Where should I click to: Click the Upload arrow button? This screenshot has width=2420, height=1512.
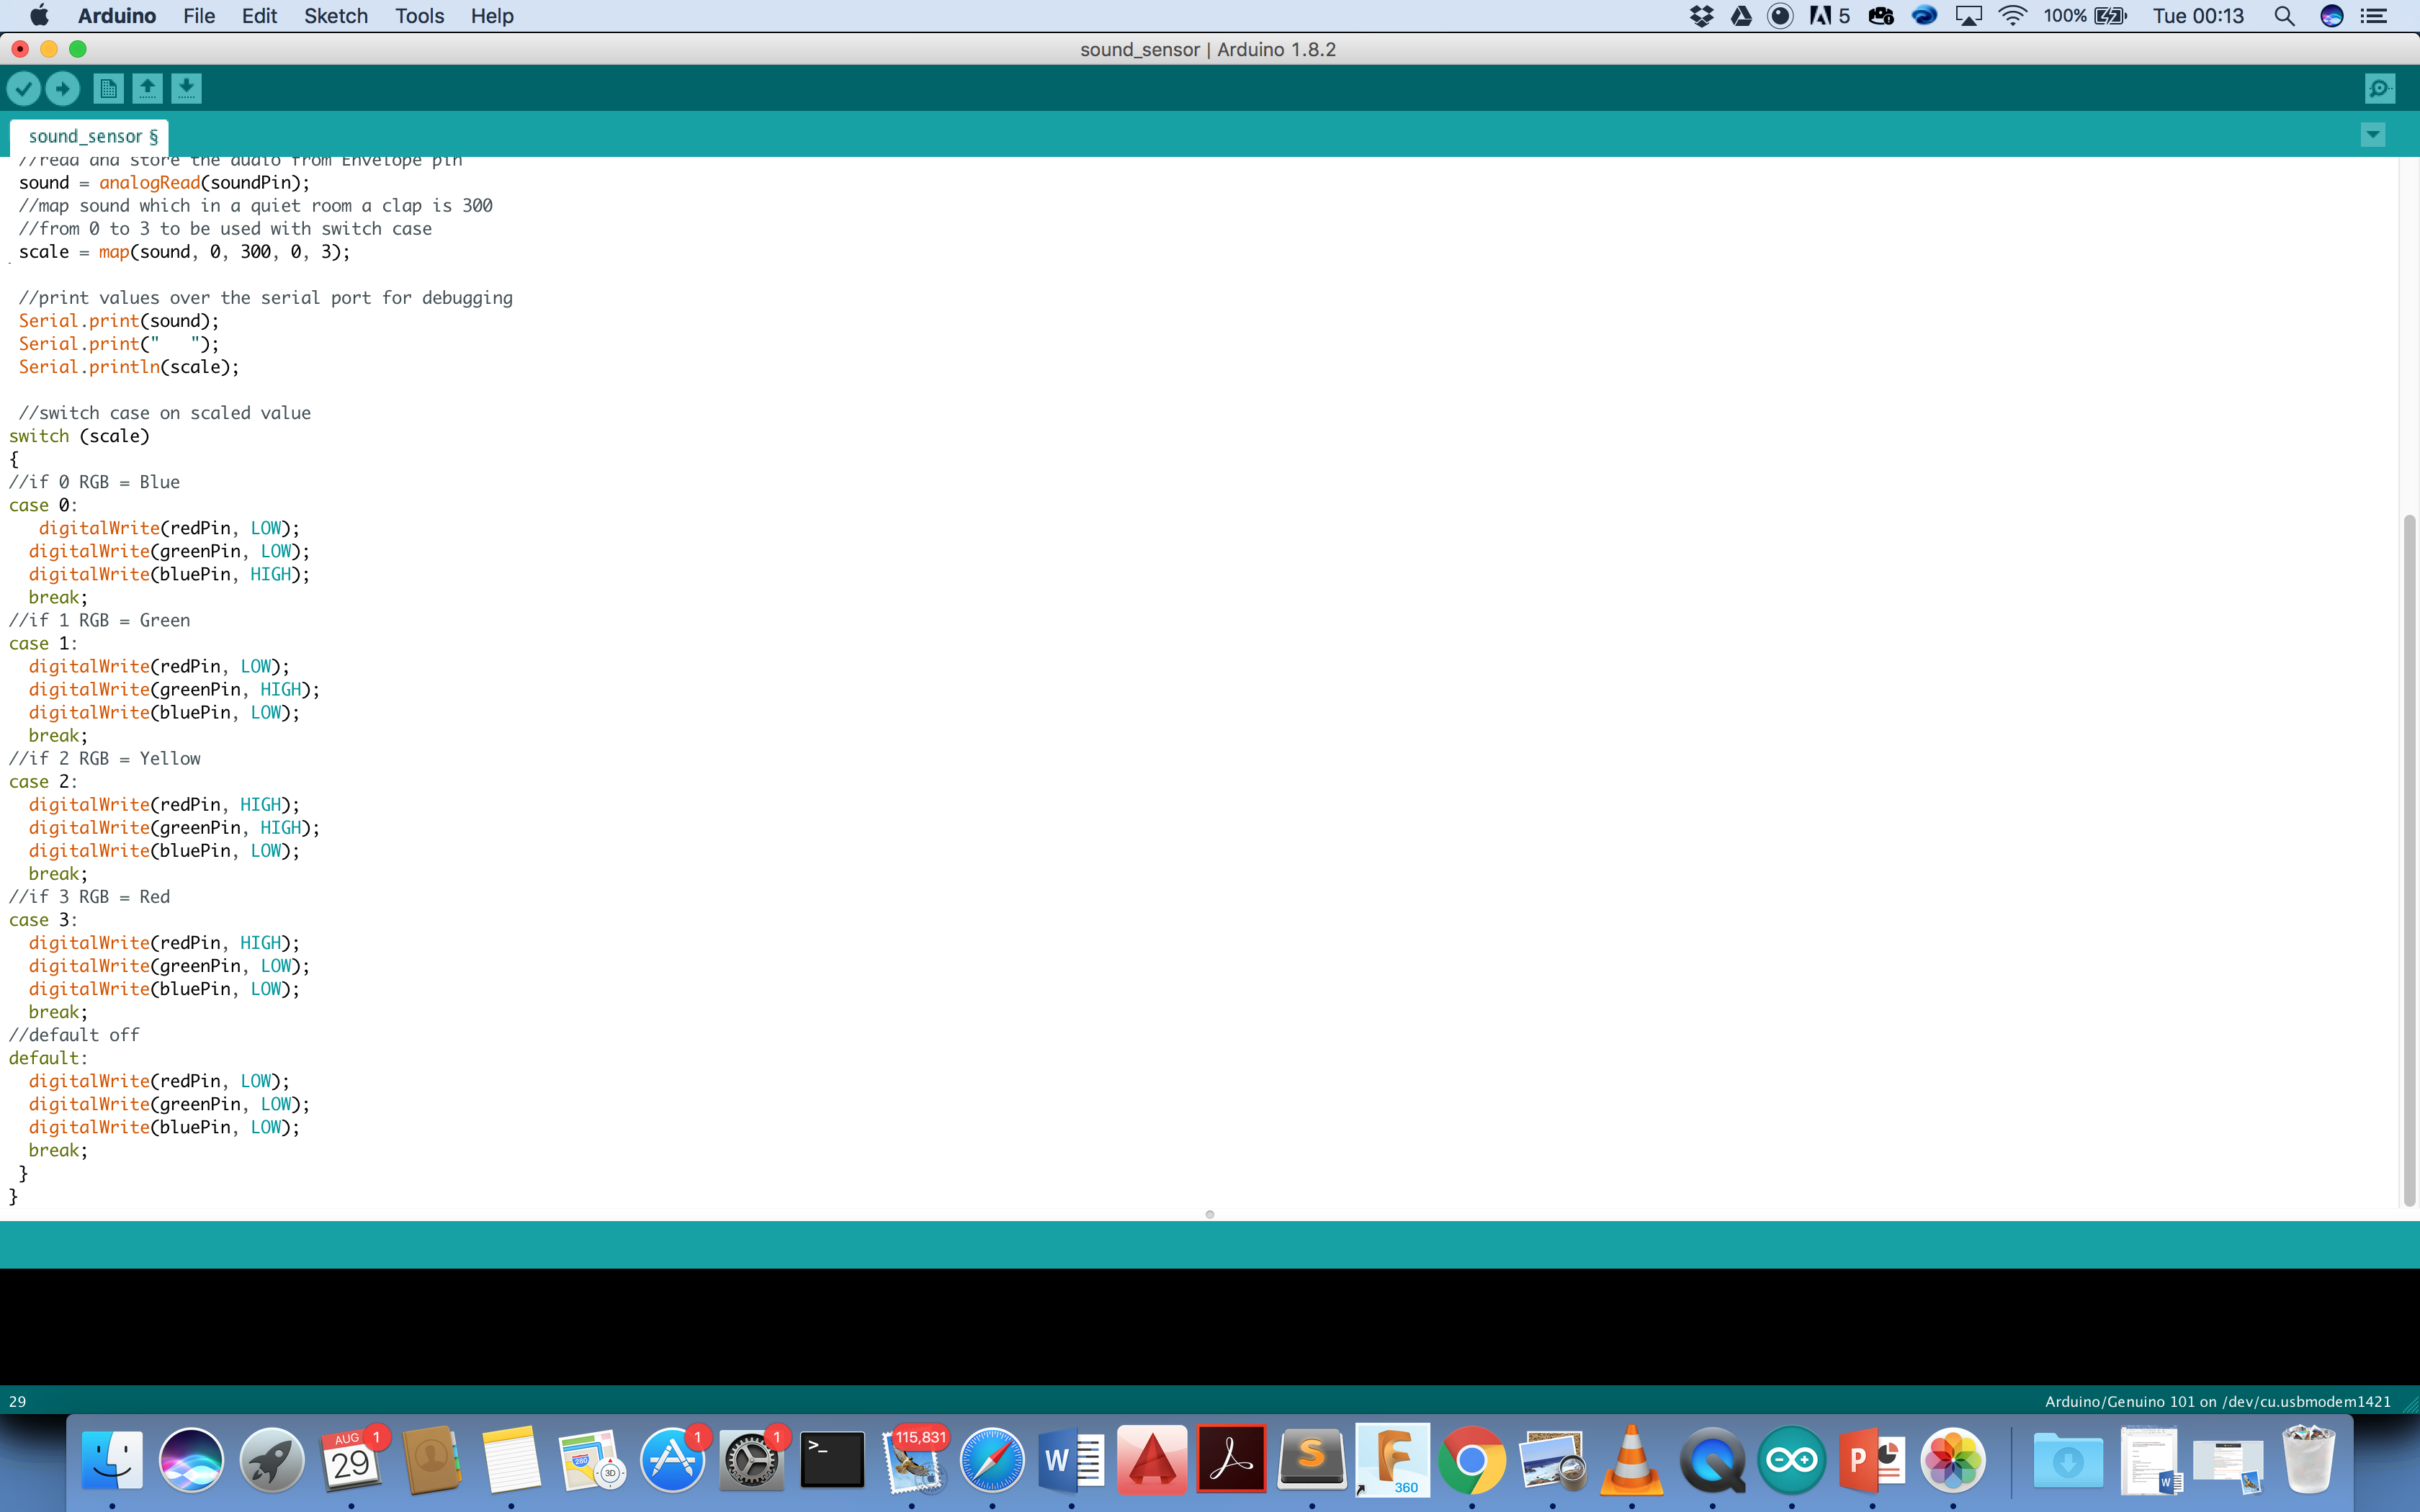(63, 89)
